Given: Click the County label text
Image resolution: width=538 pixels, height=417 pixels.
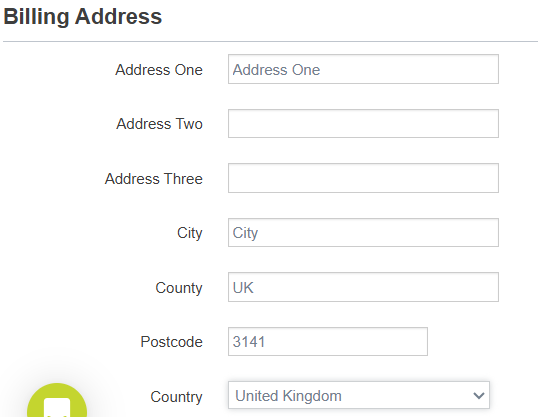Looking at the screenshot, I should (x=179, y=288).
